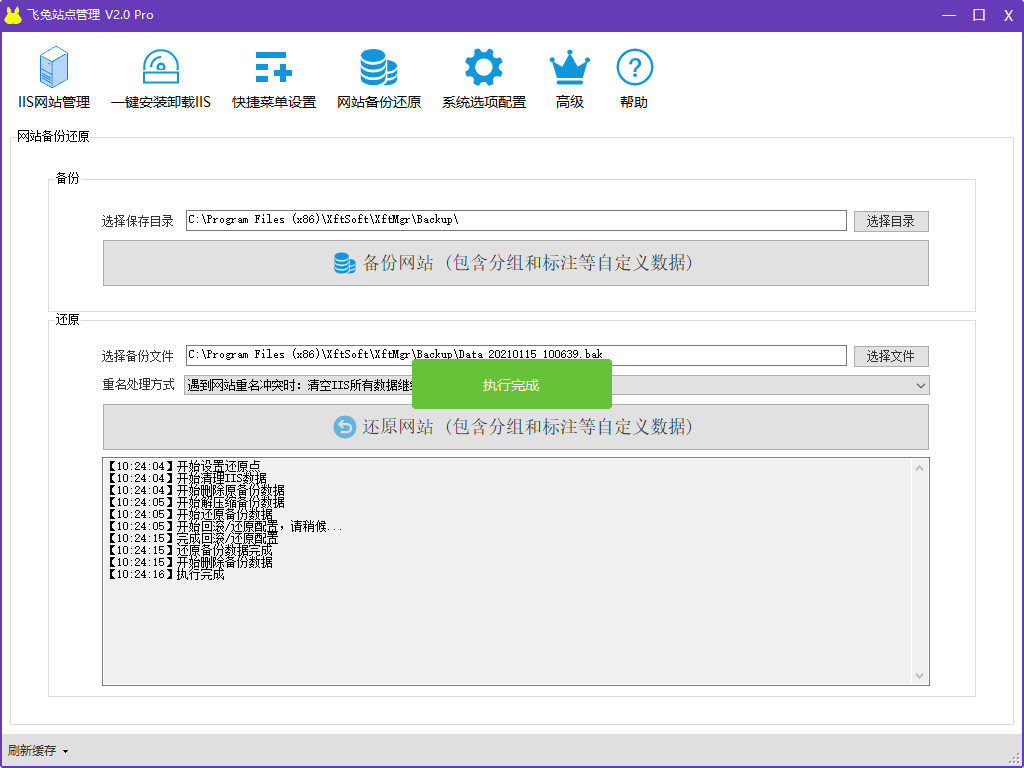Viewport: 1024px width, 768px height.
Task: Open the IIS网站管理 server icon
Action: [x=54, y=68]
